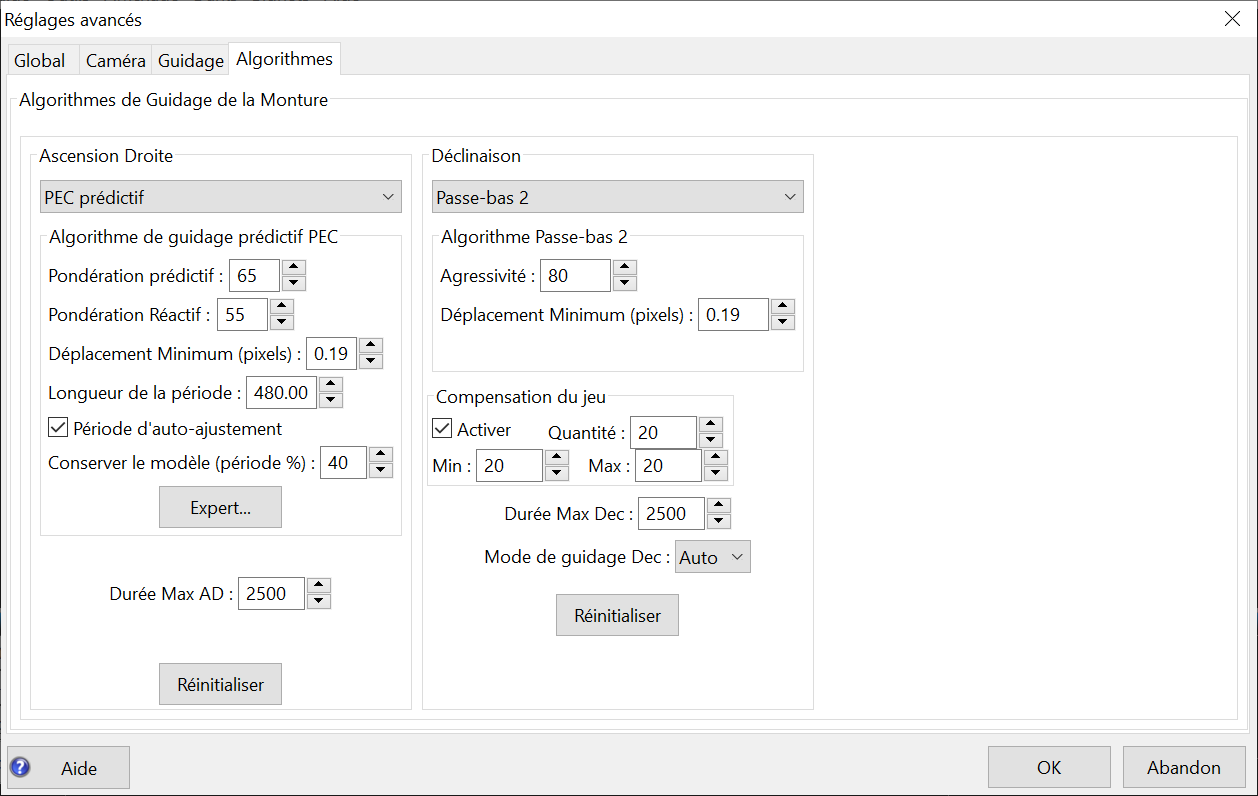This screenshot has width=1258, height=796.
Task: Click Réinitialiser under Ascension Droite
Action: point(221,684)
